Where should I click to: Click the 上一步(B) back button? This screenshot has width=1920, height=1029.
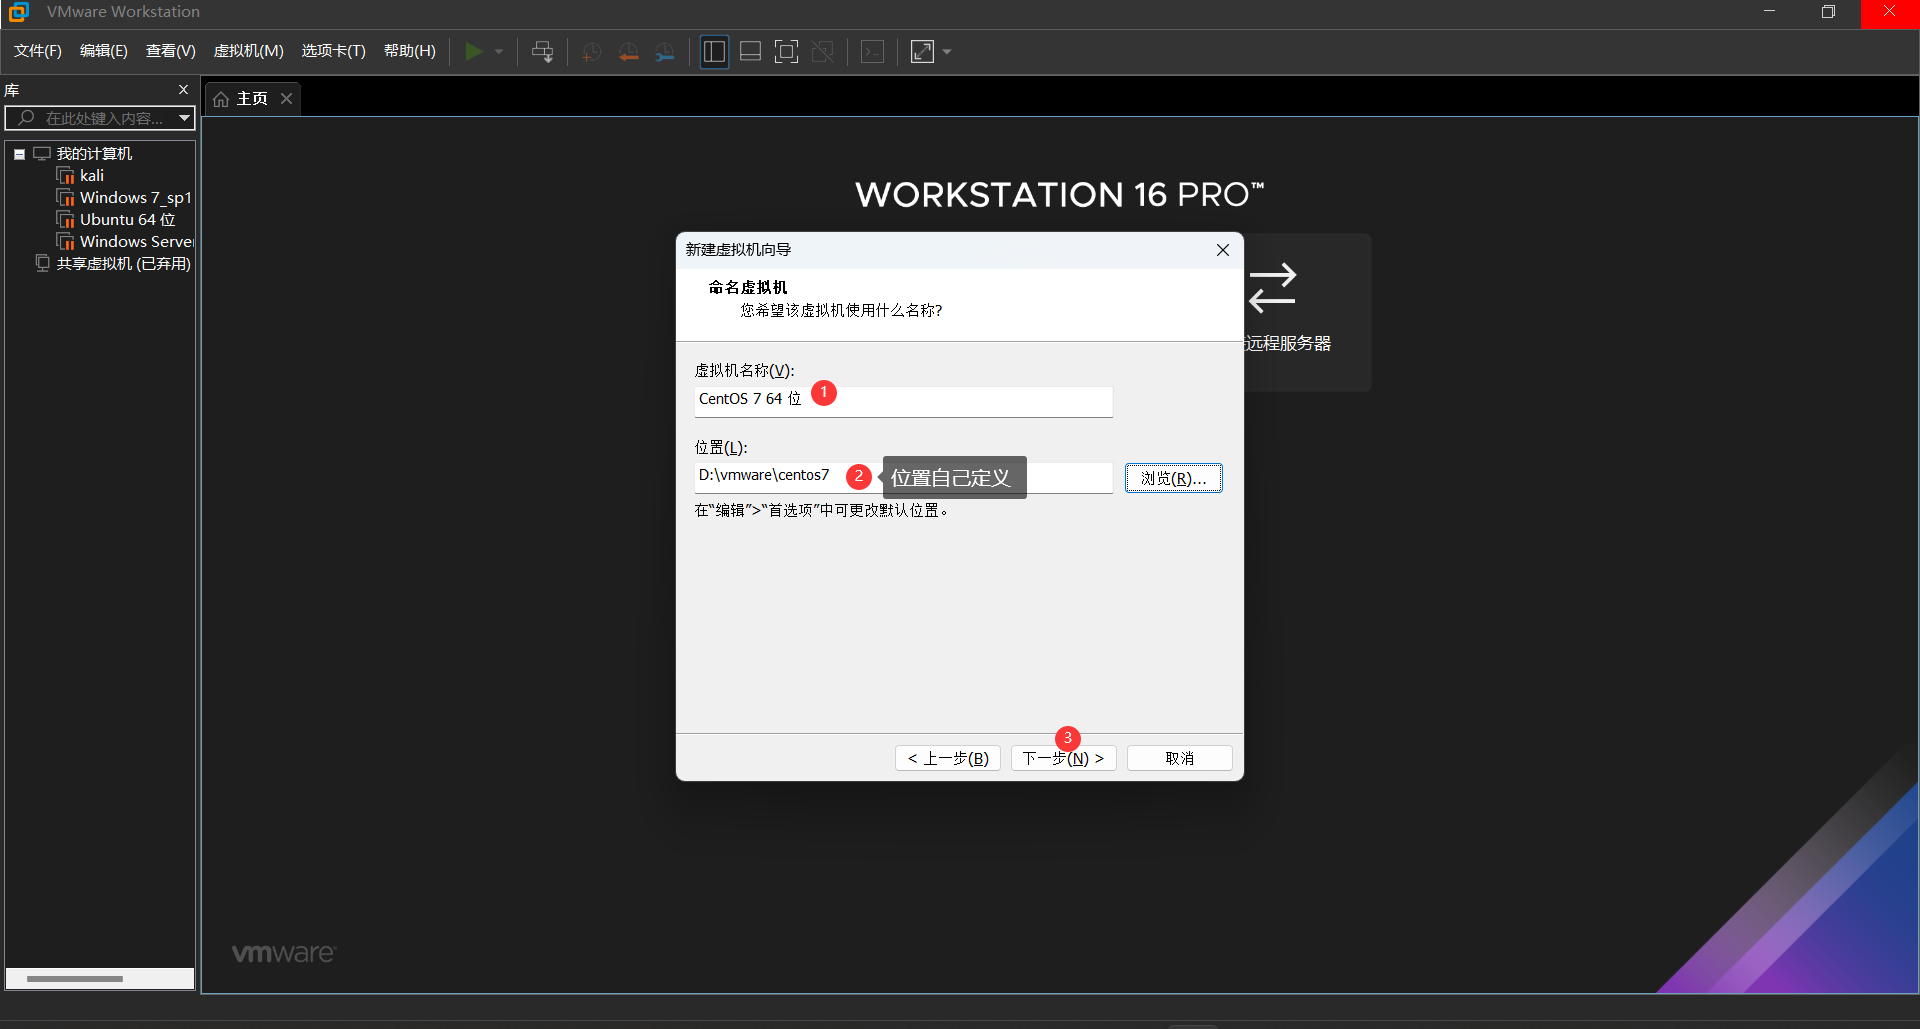point(948,758)
